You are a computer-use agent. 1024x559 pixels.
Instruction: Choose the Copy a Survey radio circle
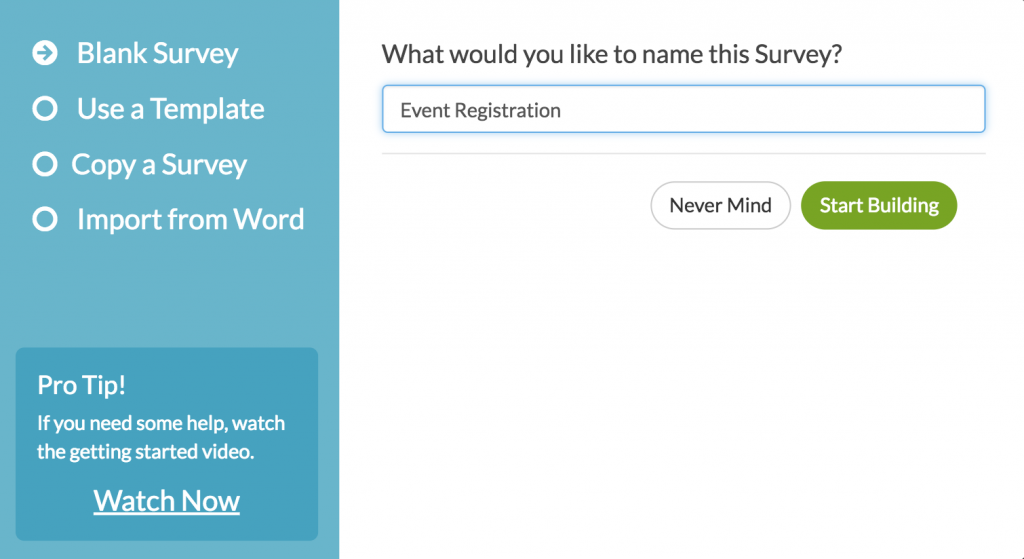45,165
